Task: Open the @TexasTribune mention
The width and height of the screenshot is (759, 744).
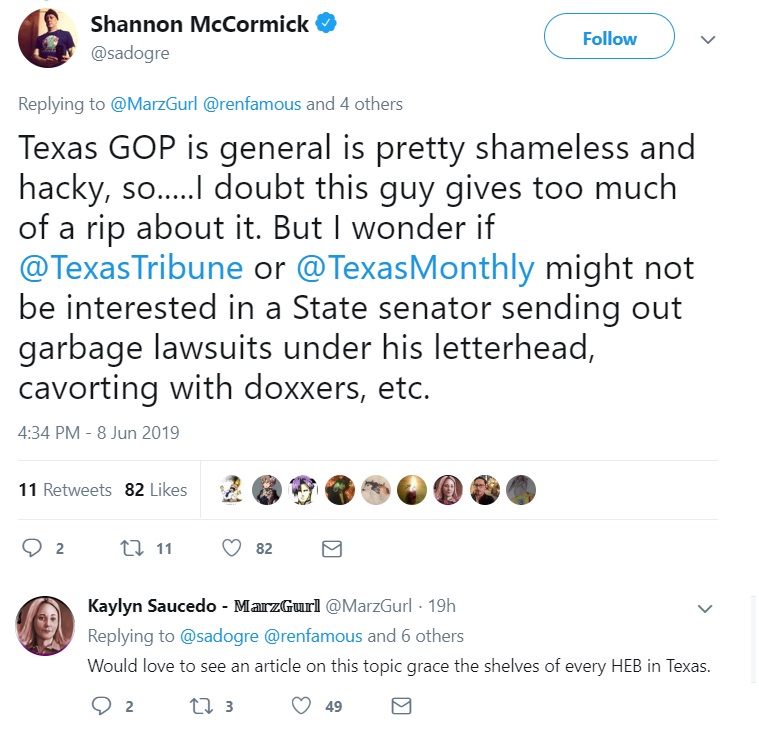Action: [131, 267]
